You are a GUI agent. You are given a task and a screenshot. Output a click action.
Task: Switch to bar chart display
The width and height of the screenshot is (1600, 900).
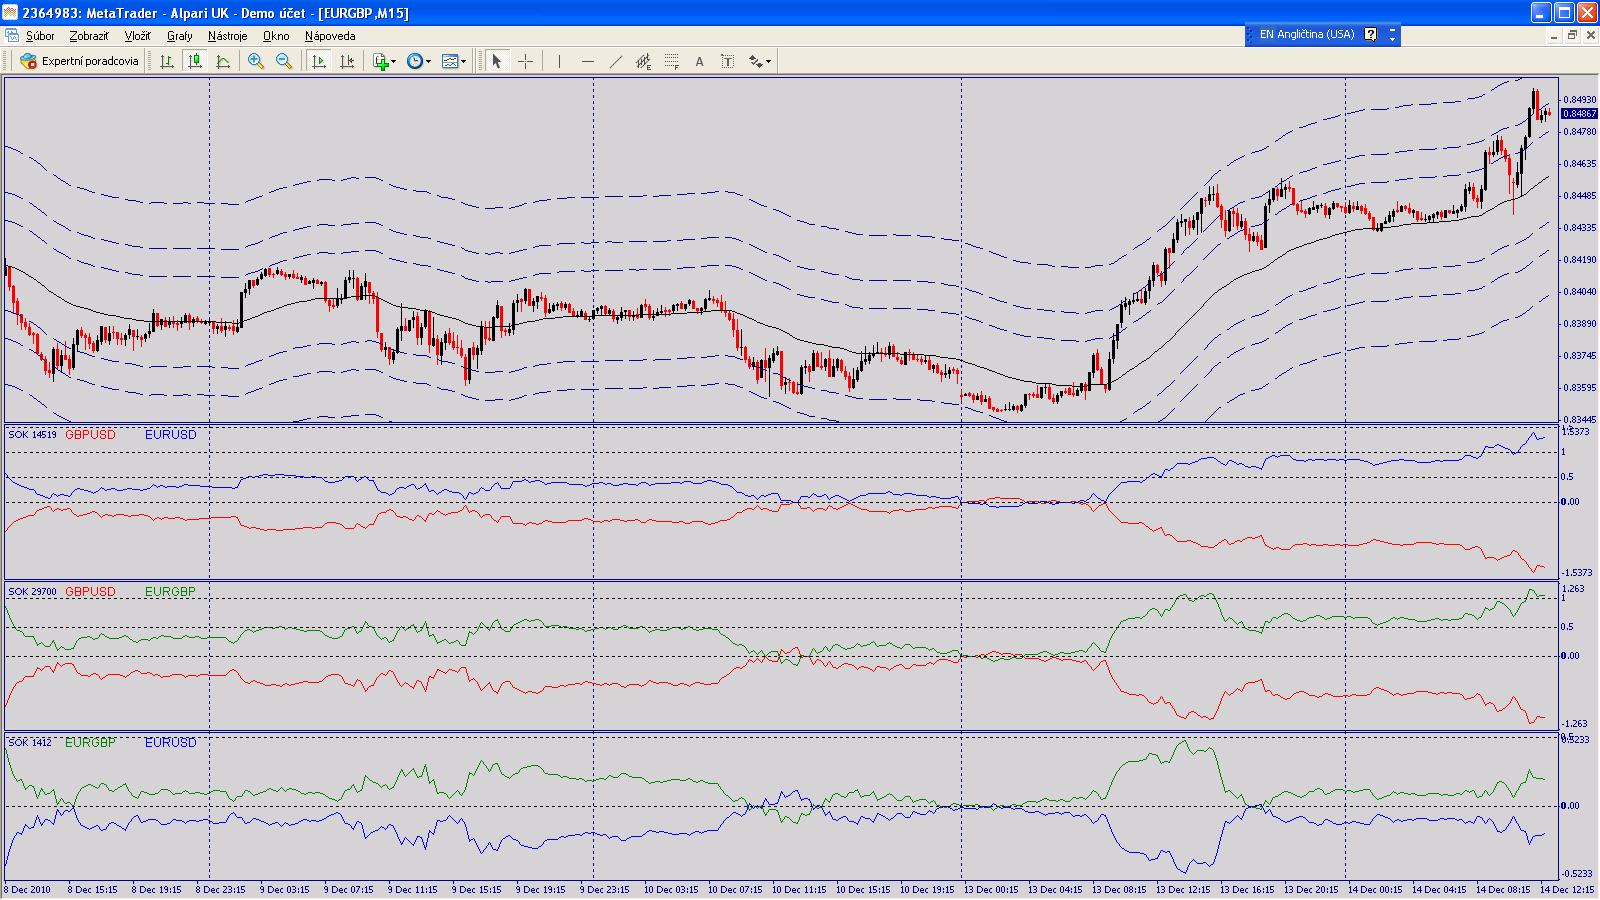point(167,61)
